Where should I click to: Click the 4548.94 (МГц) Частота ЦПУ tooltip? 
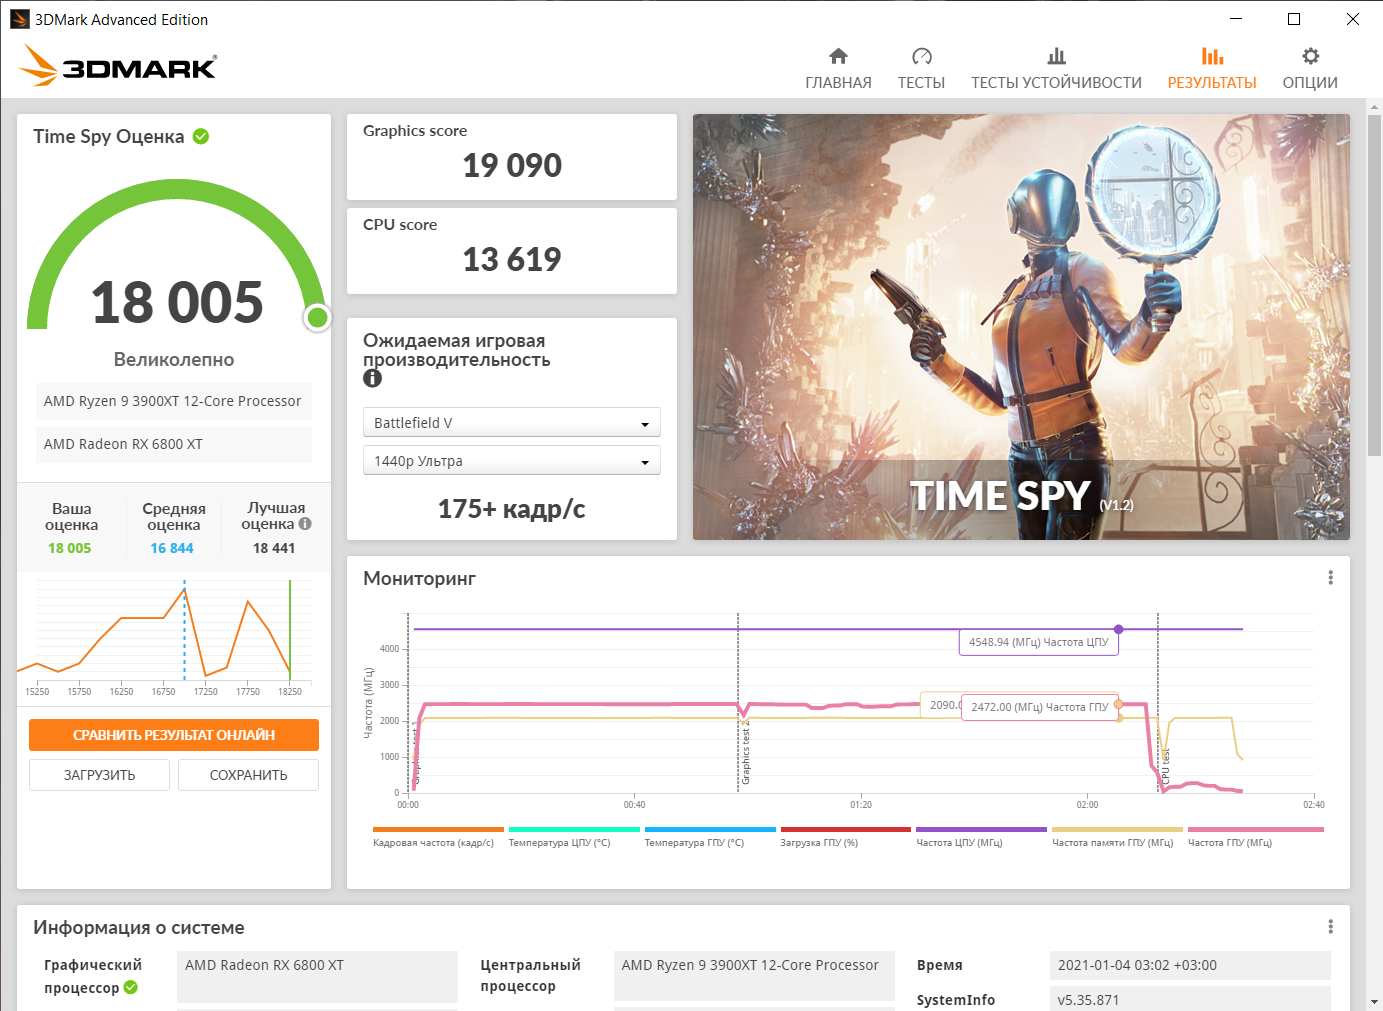coord(1039,642)
